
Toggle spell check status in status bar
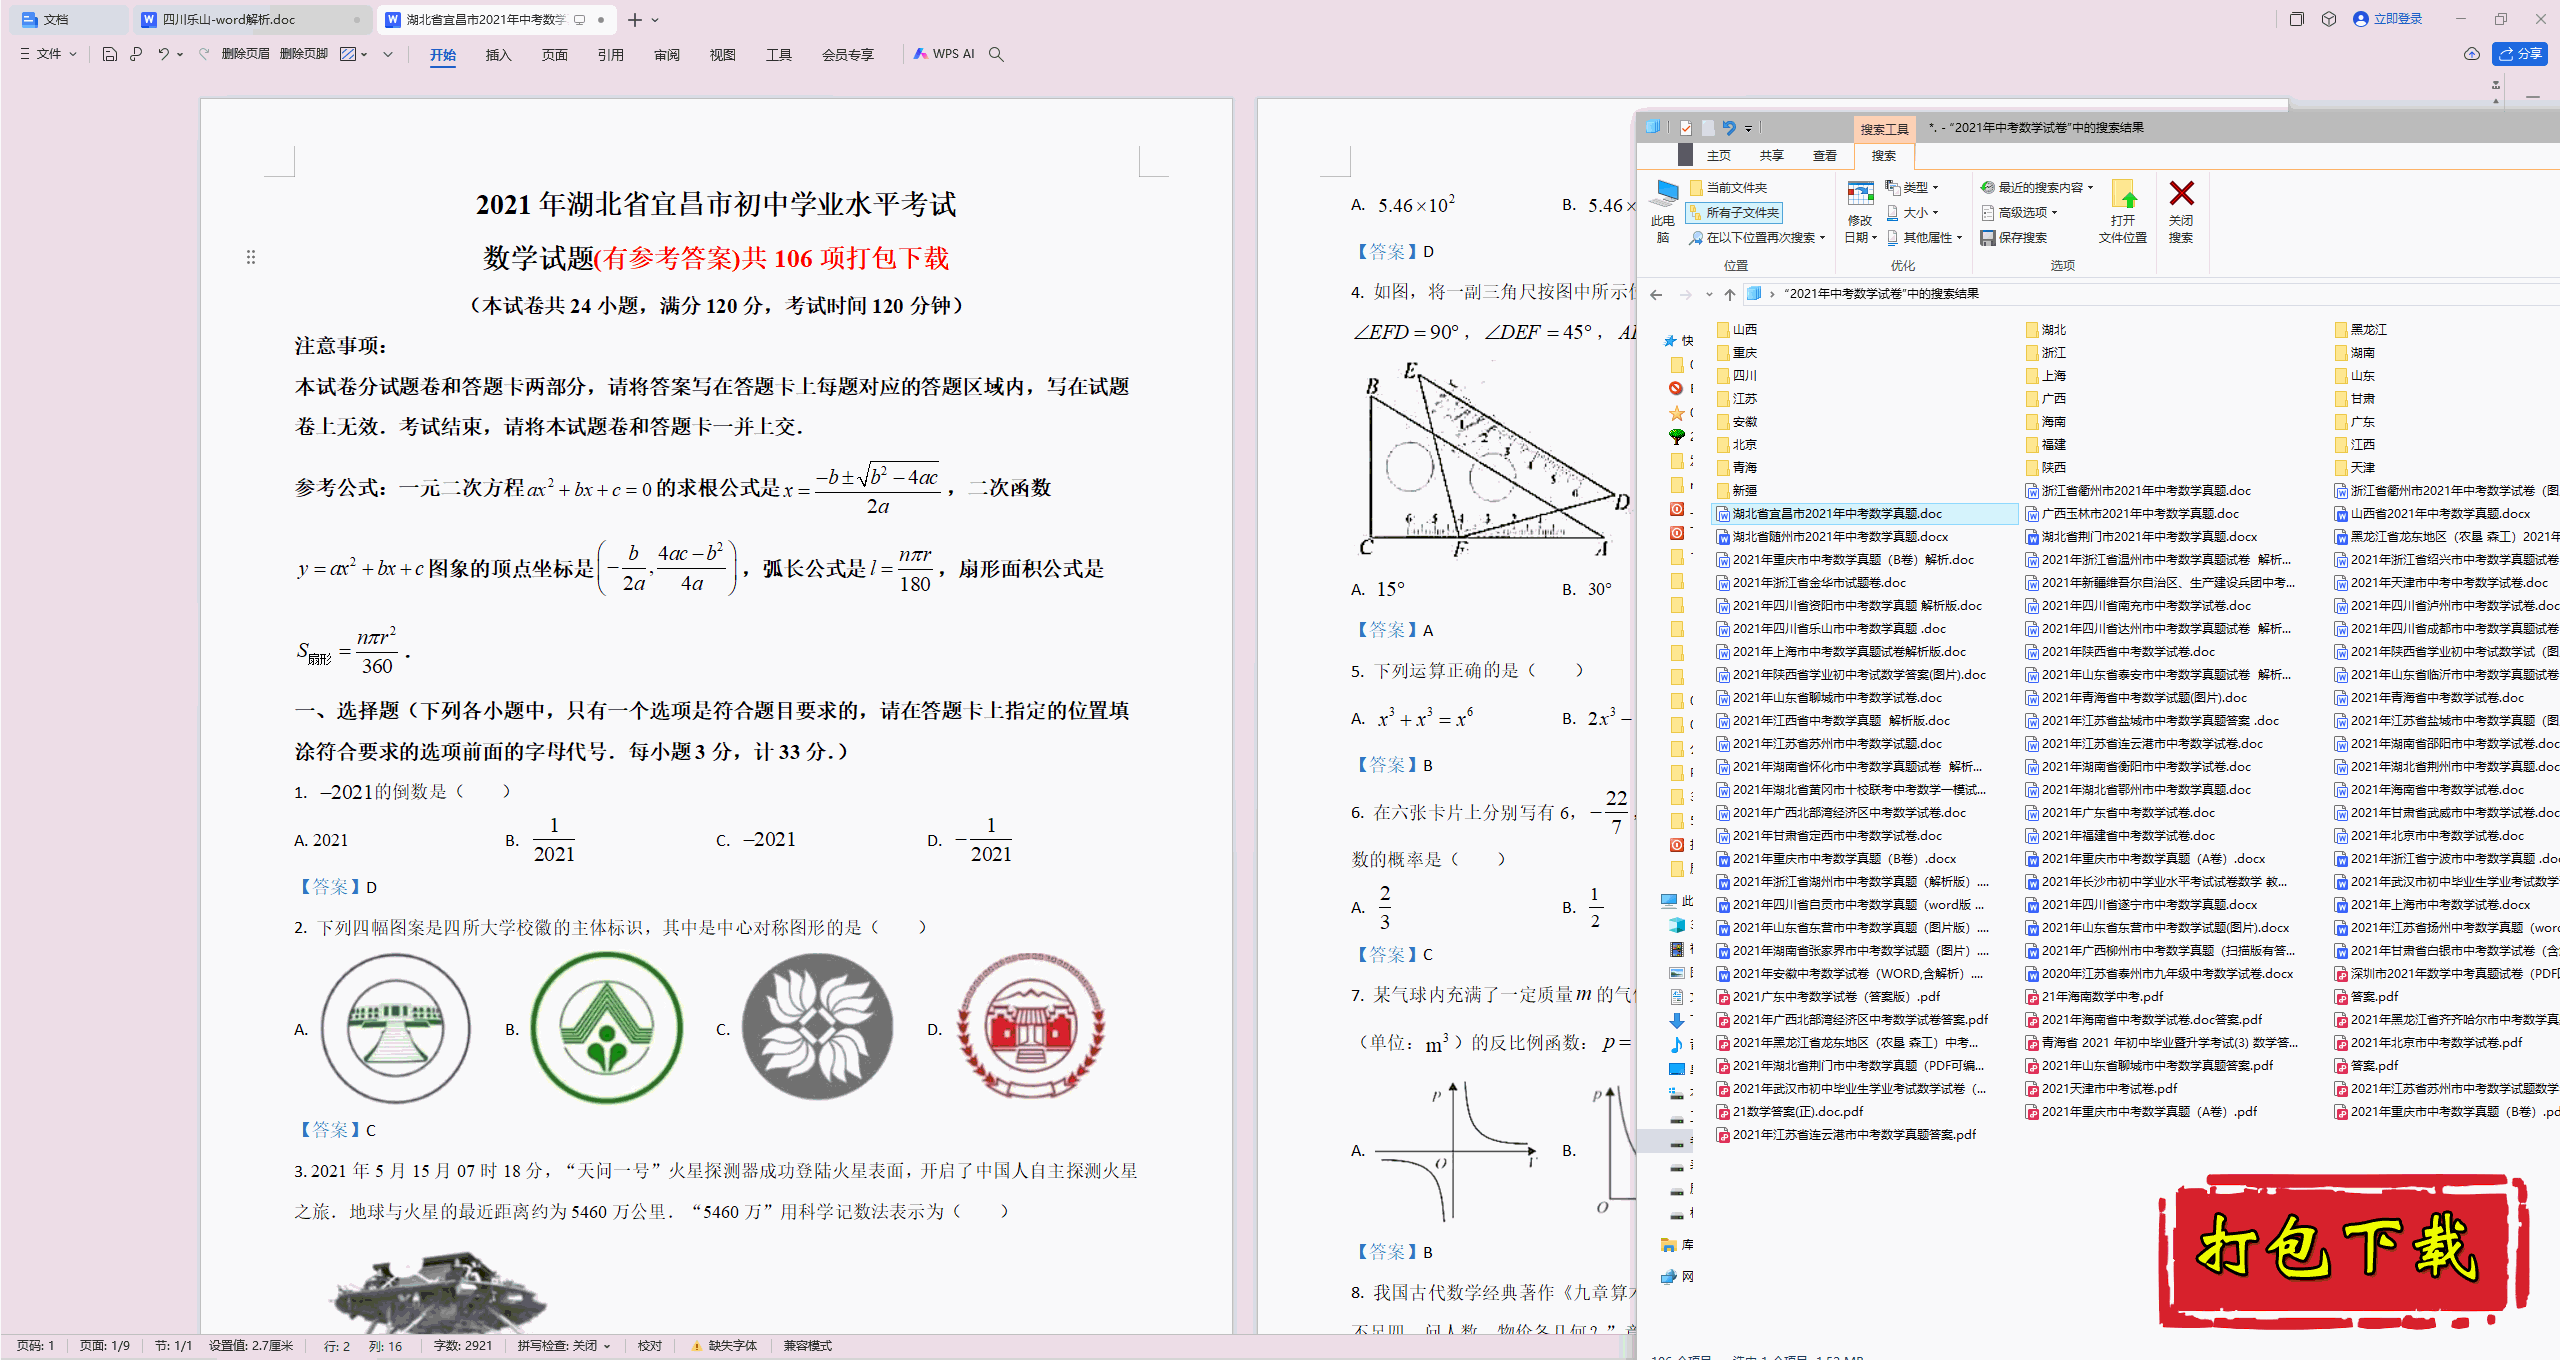[563, 1346]
